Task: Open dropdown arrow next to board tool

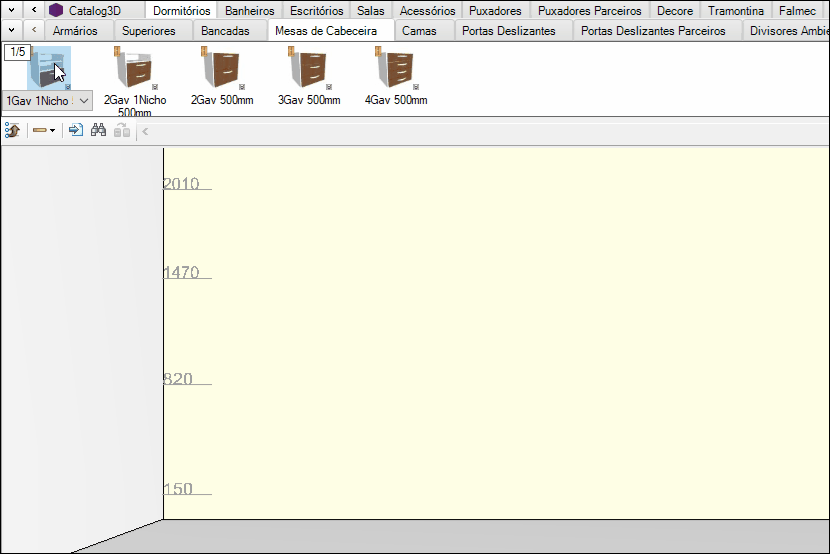Action: (52, 131)
